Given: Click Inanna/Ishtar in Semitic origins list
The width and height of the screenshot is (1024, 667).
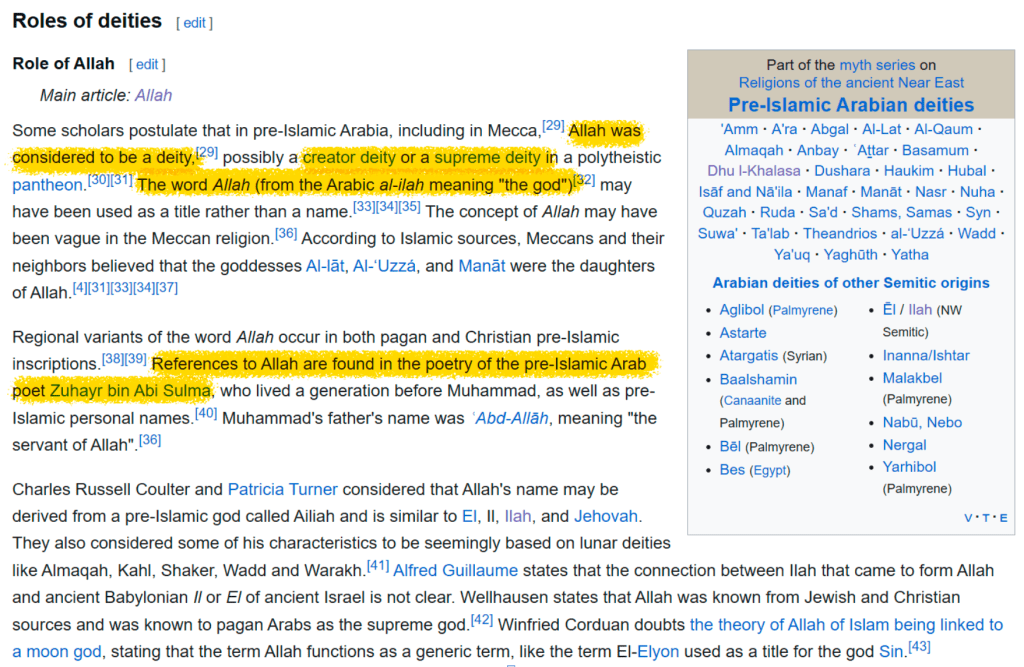Looking at the screenshot, I should click(x=926, y=355).
